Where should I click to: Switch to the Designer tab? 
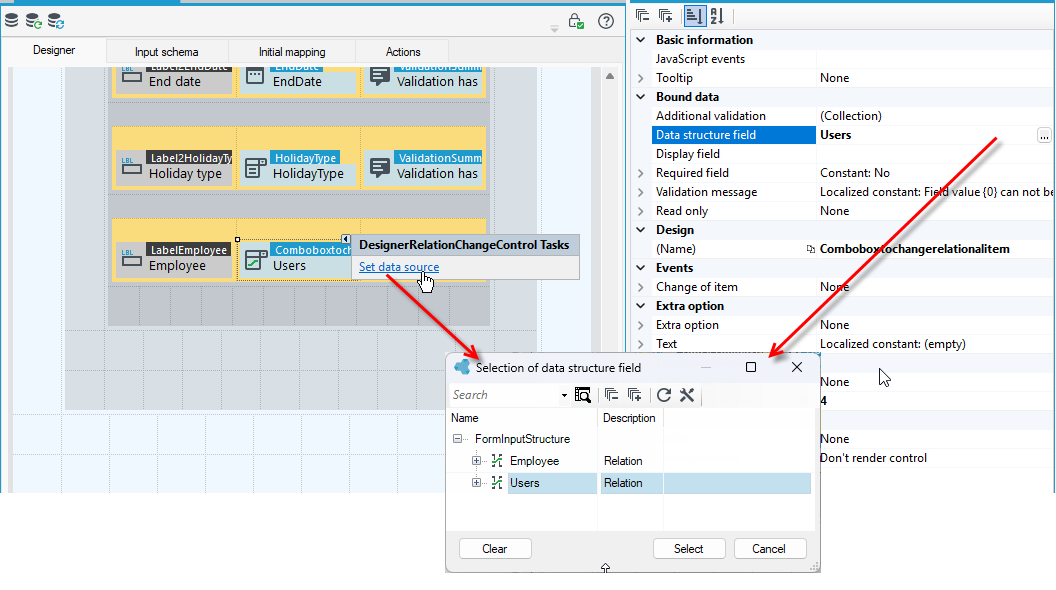[54, 51]
